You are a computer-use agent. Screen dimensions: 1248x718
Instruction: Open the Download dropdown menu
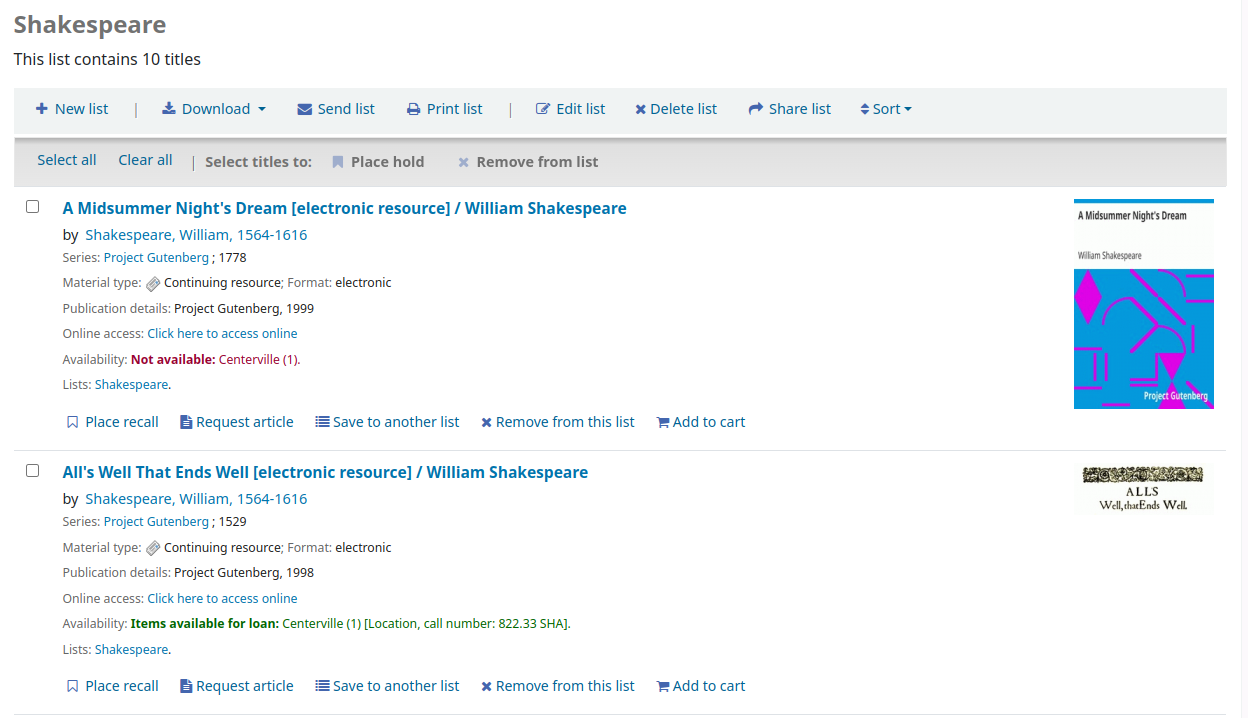tap(214, 109)
